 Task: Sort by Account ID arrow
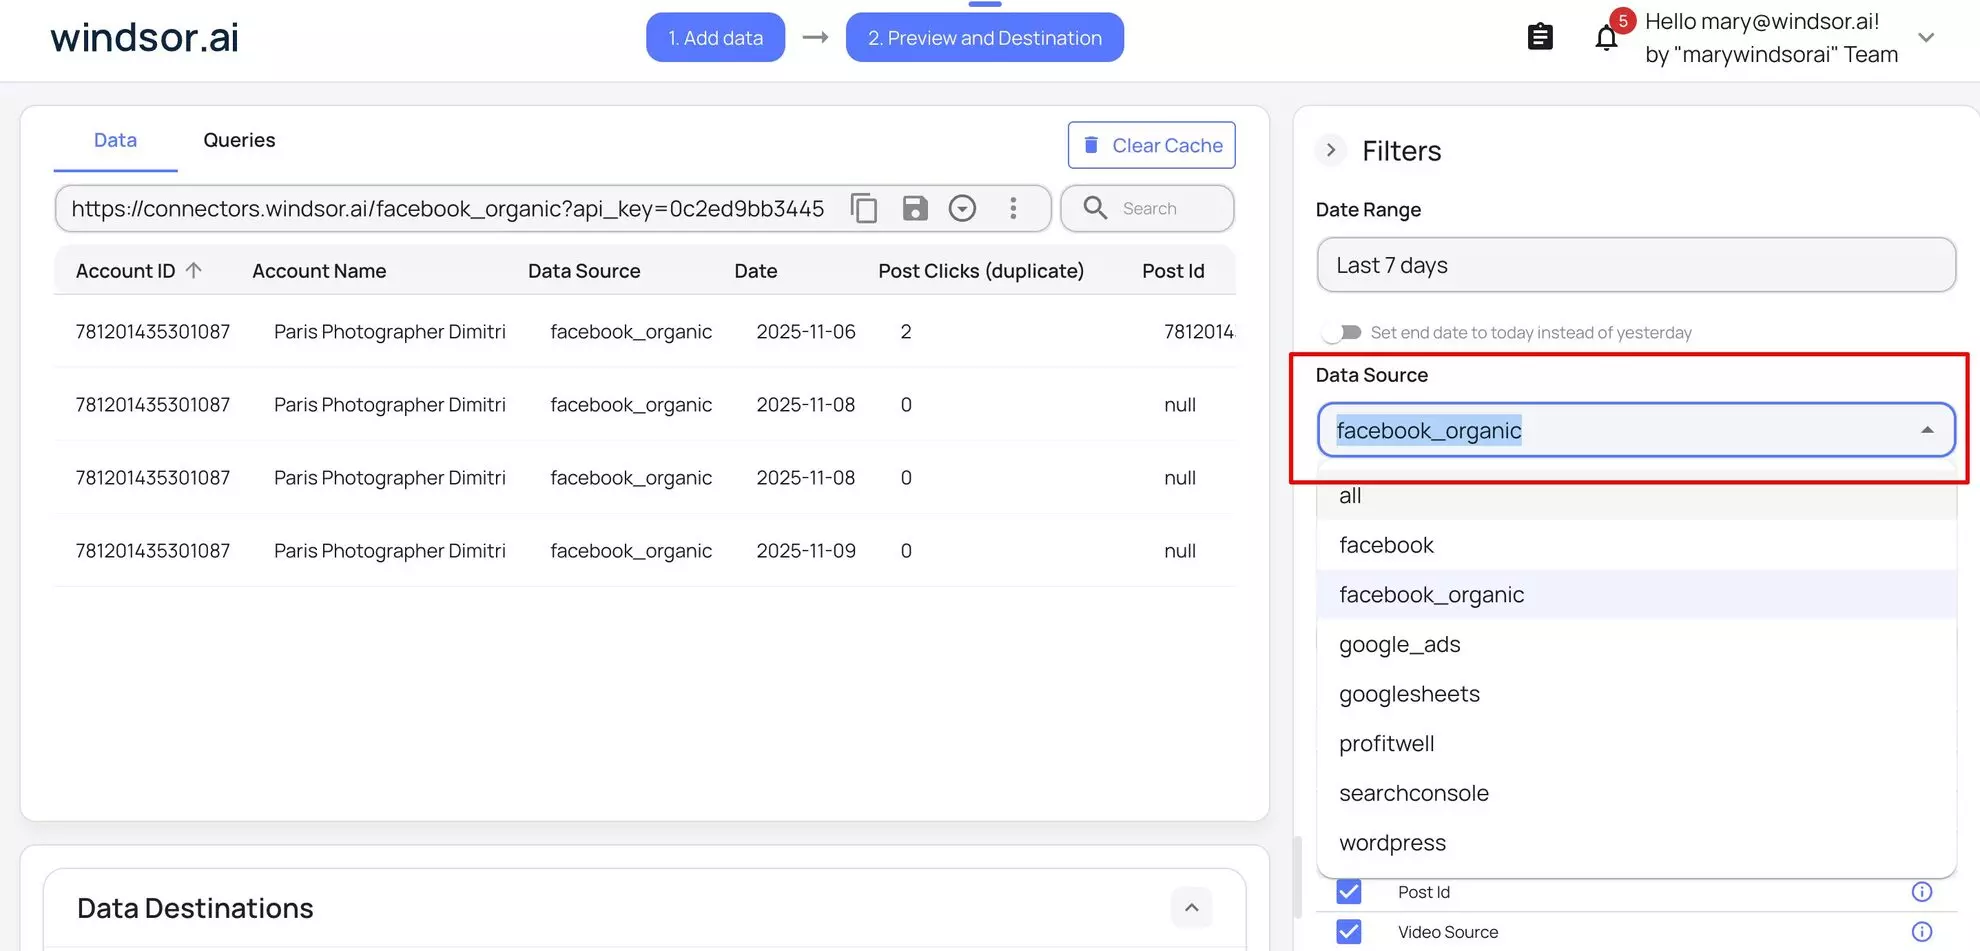coord(194,270)
